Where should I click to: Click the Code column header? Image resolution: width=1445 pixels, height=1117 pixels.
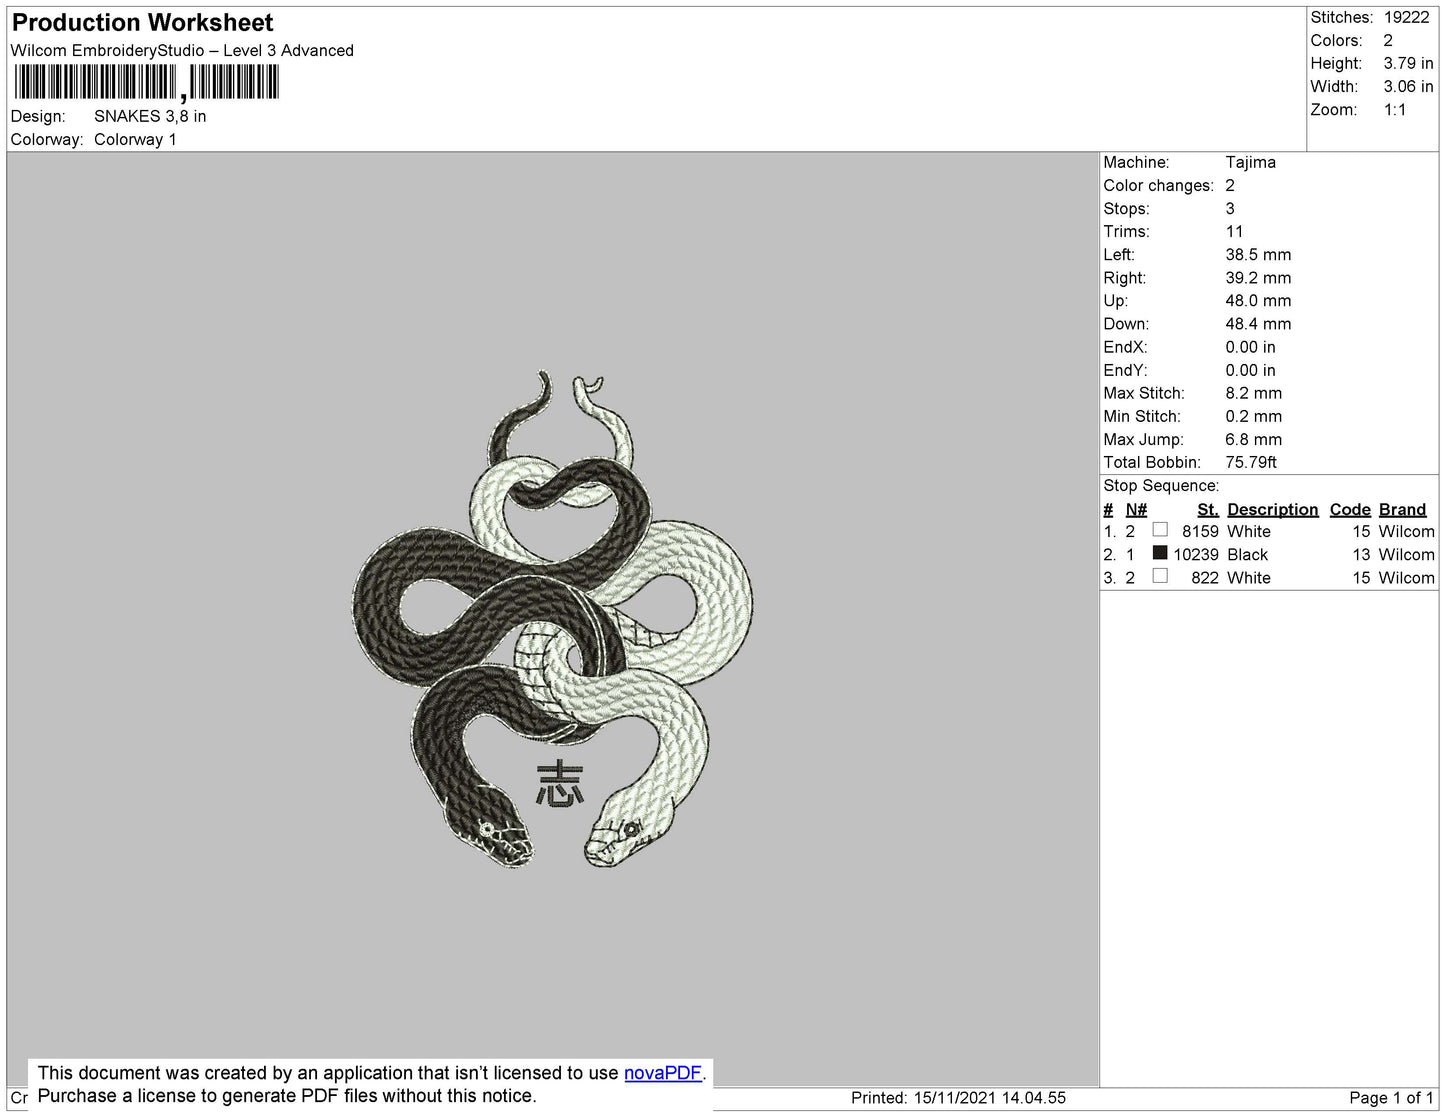1349,509
